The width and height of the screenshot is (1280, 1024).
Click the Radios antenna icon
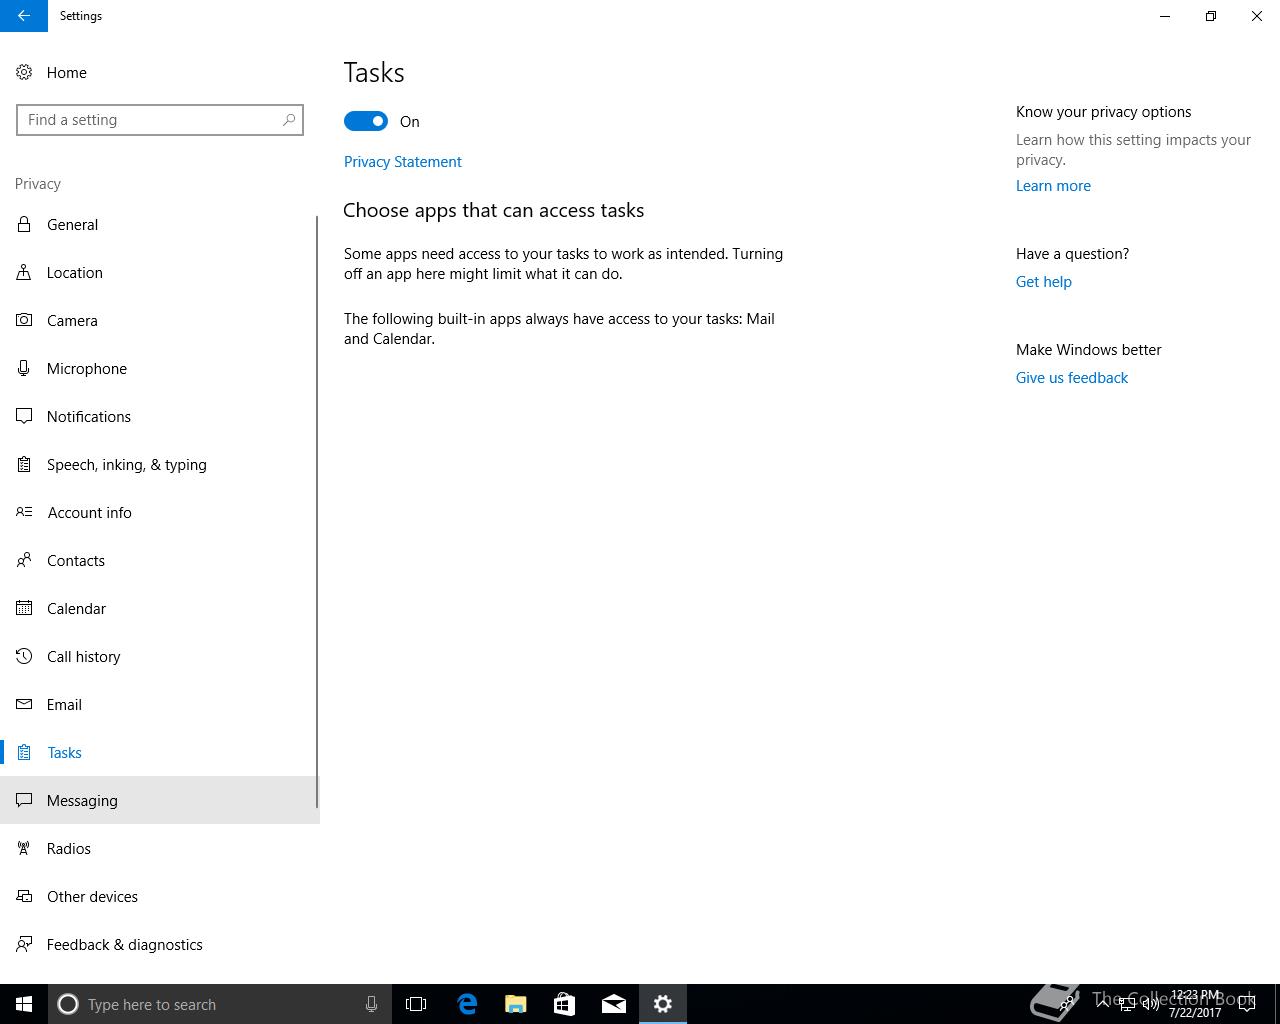pyautogui.click(x=24, y=848)
